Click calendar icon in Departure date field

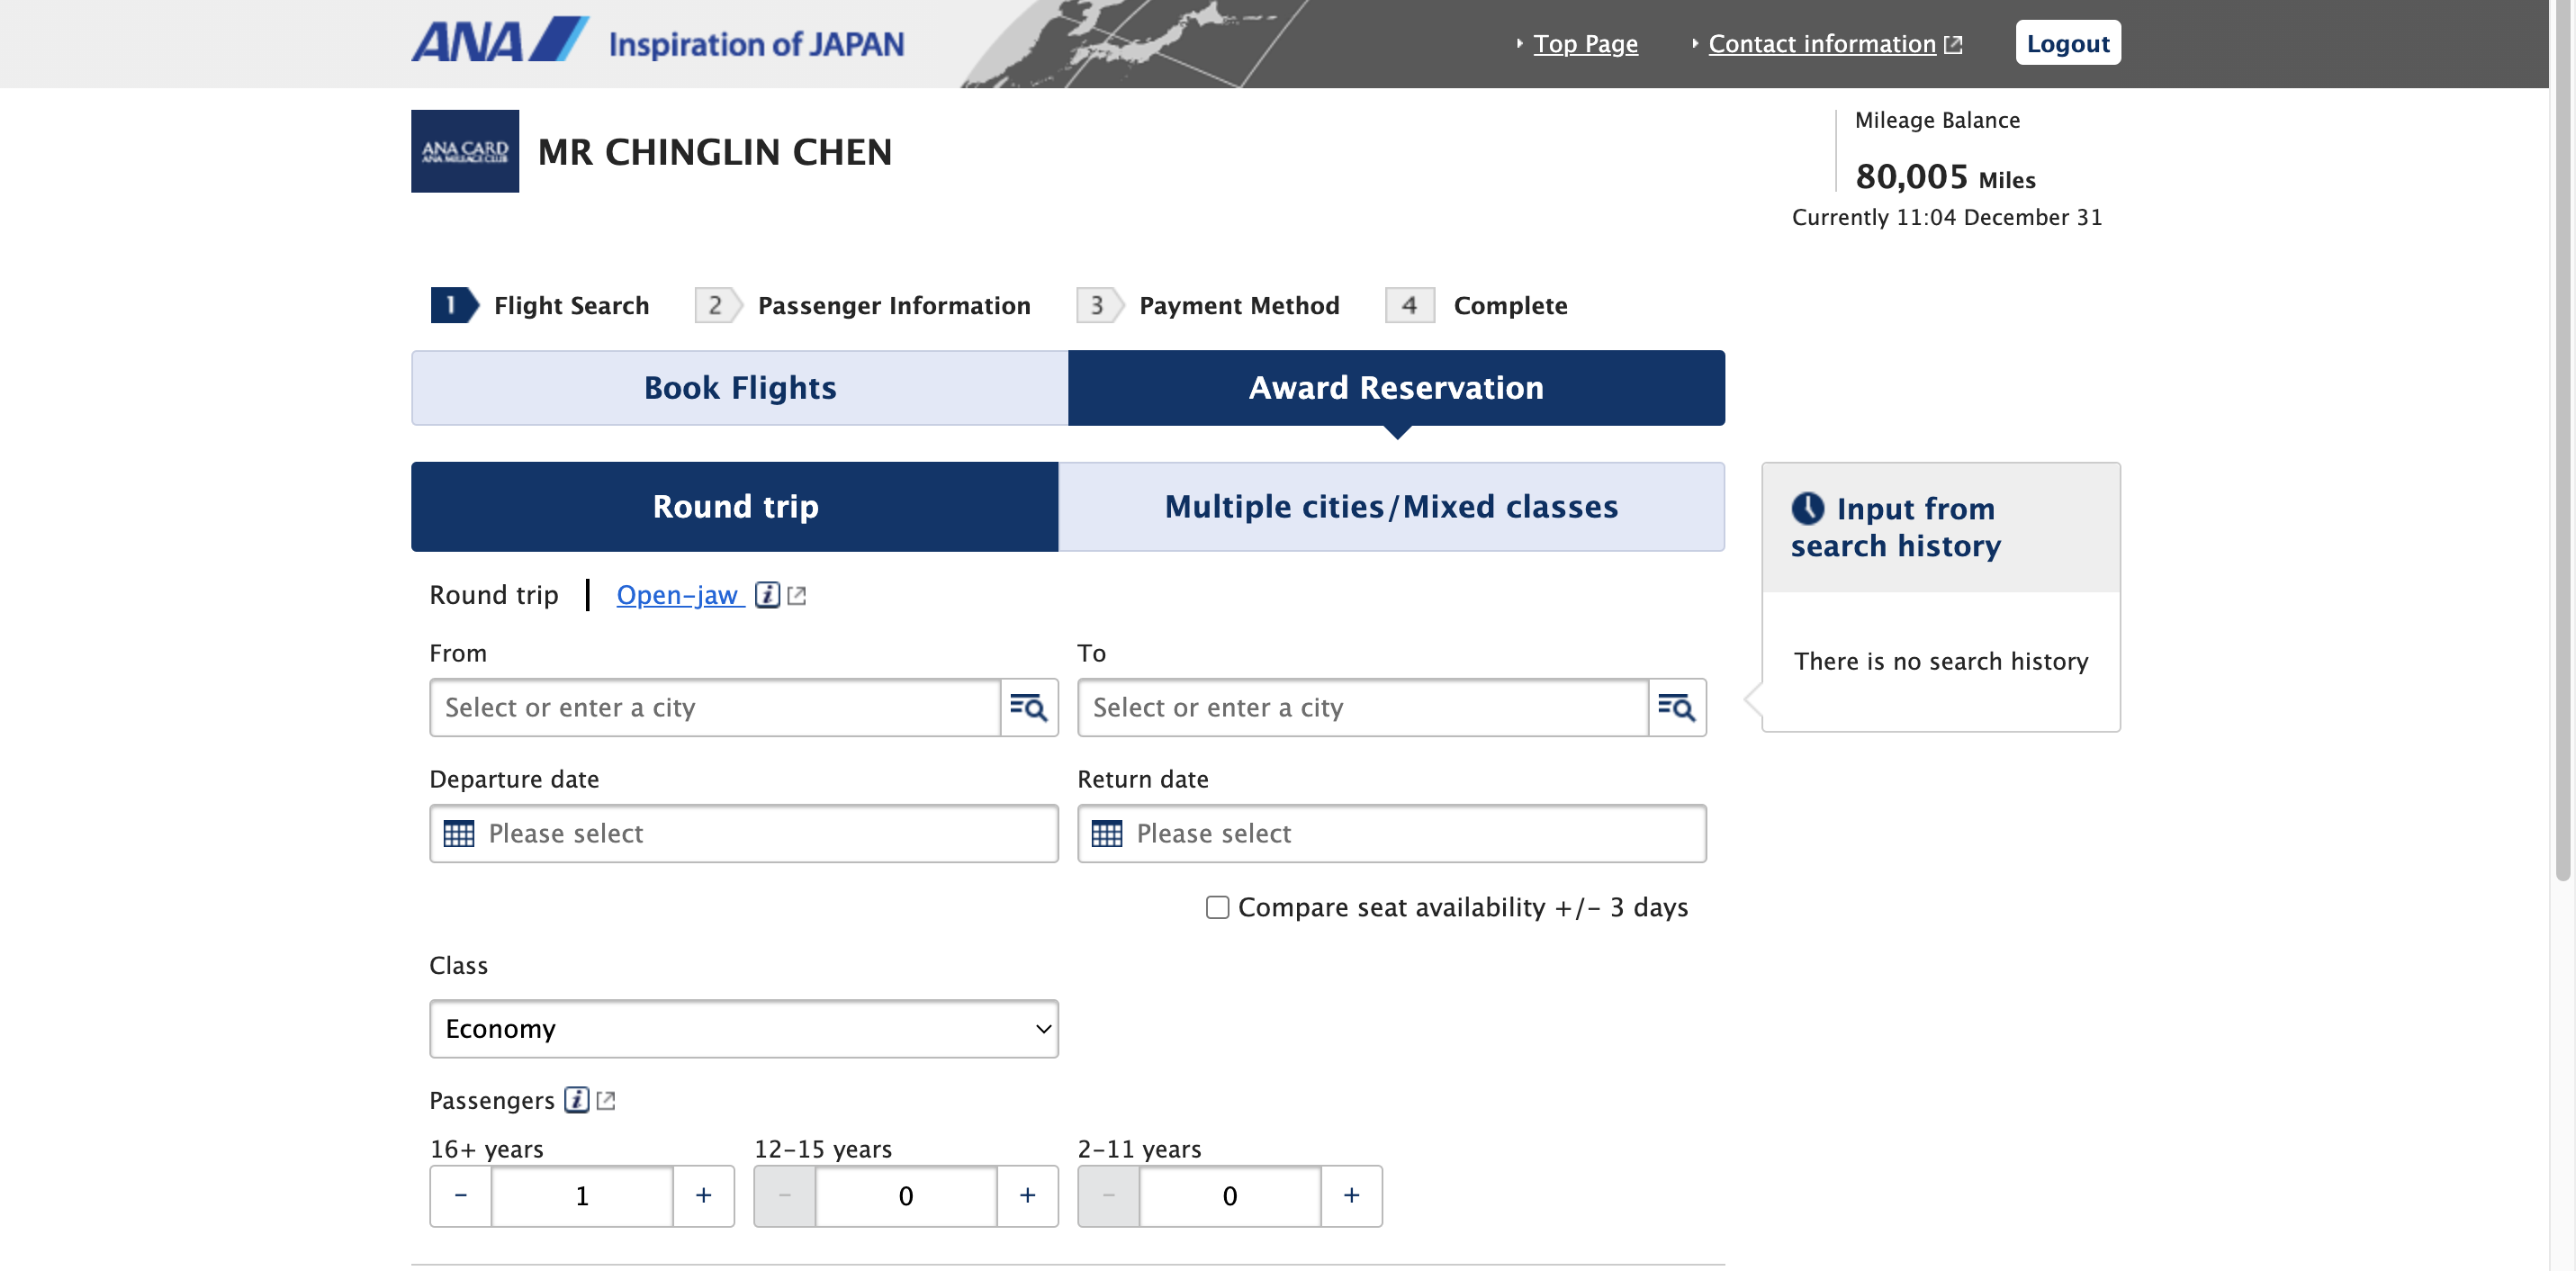point(459,833)
